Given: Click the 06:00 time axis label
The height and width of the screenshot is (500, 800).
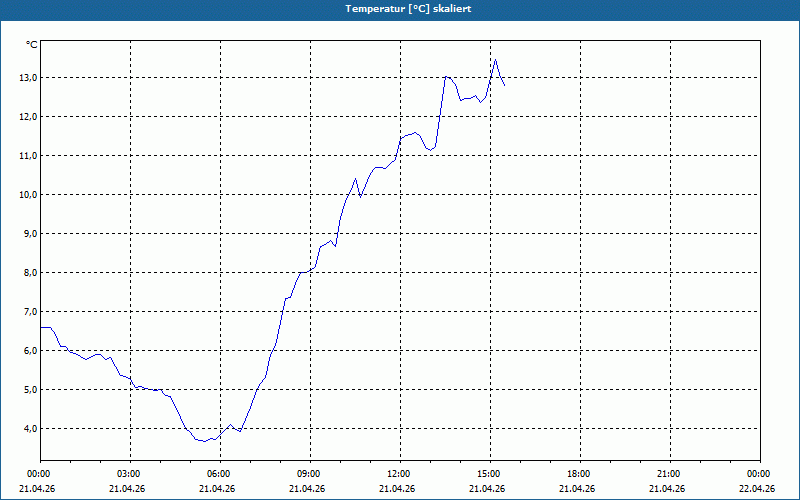Looking at the screenshot, I should (x=220, y=474).
